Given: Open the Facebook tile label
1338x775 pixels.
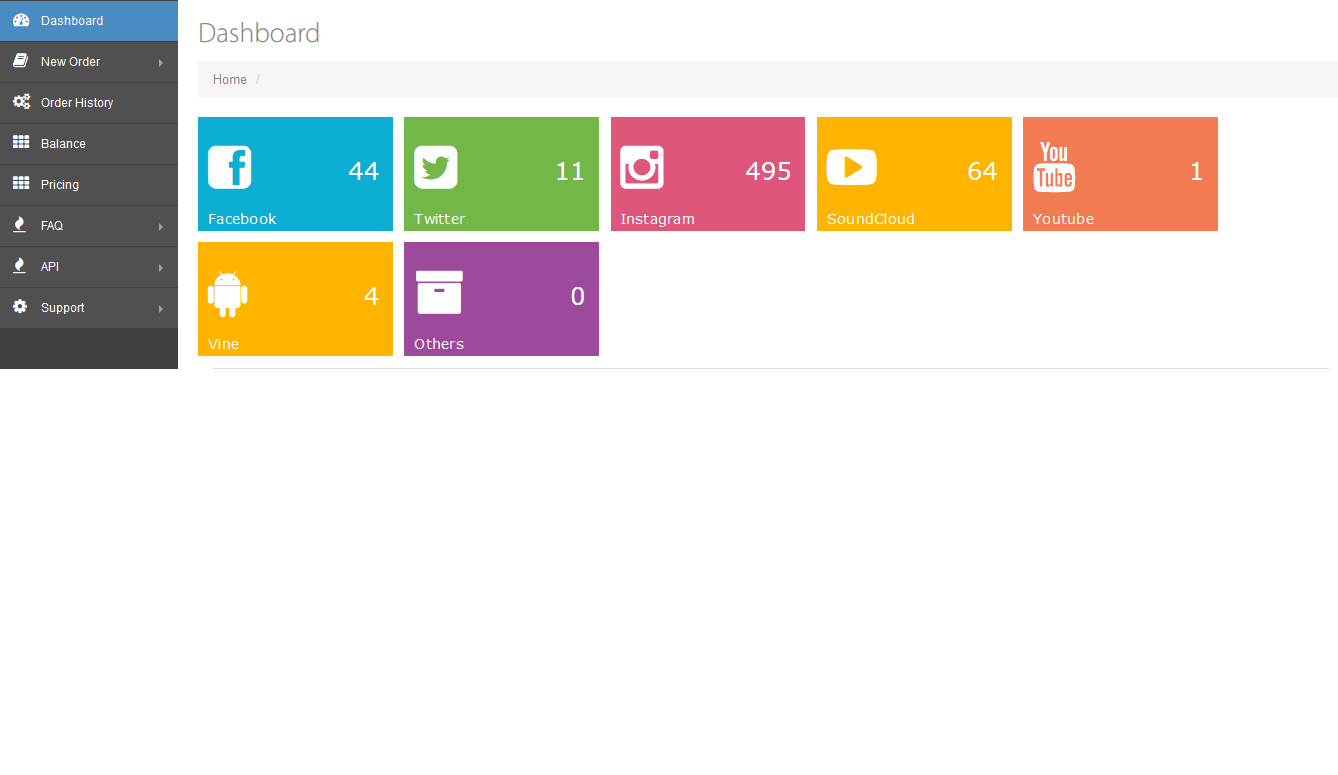Looking at the screenshot, I should (242, 219).
